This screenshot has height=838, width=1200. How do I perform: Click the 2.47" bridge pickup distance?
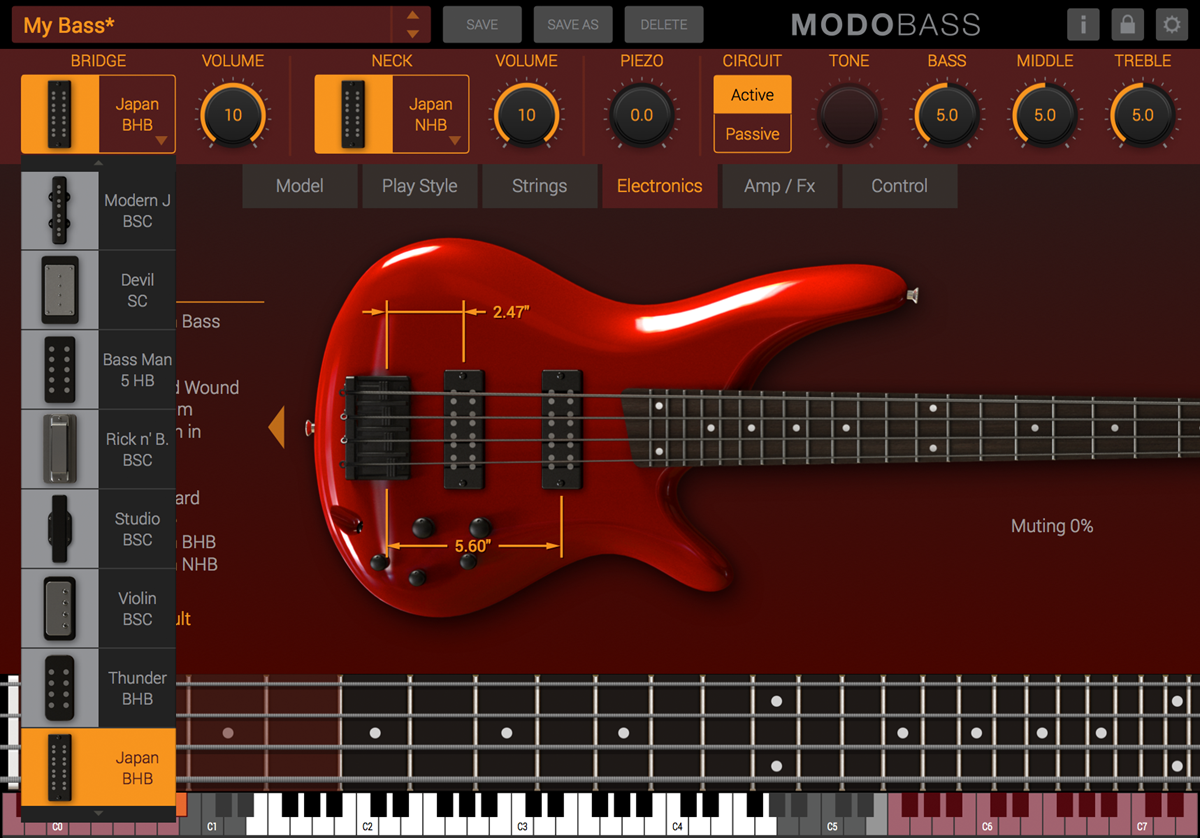click(511, 312)
